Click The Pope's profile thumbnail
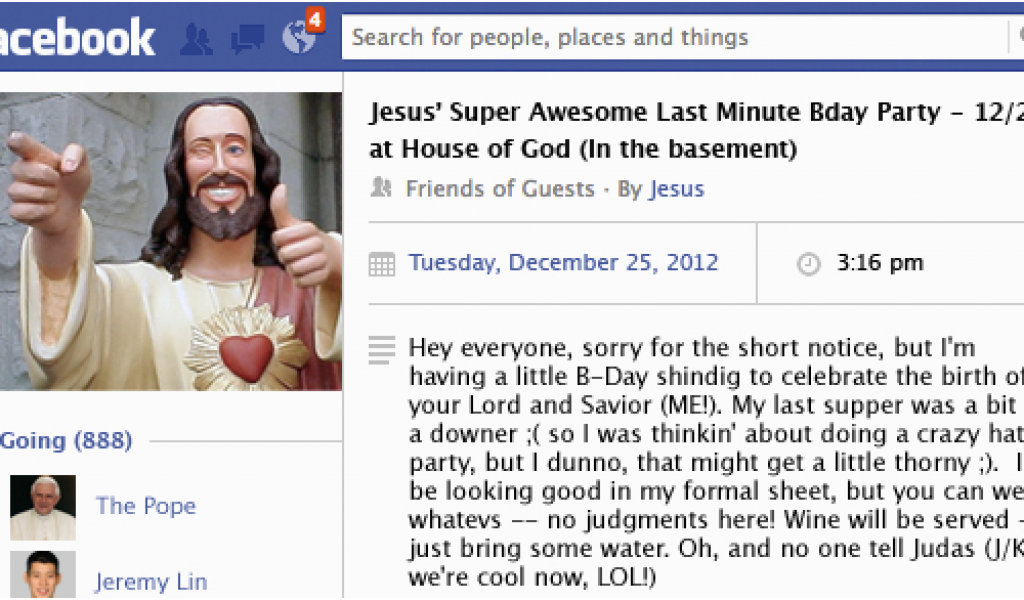Screen dimensions: 1024x600 click(x=43, y=507)
